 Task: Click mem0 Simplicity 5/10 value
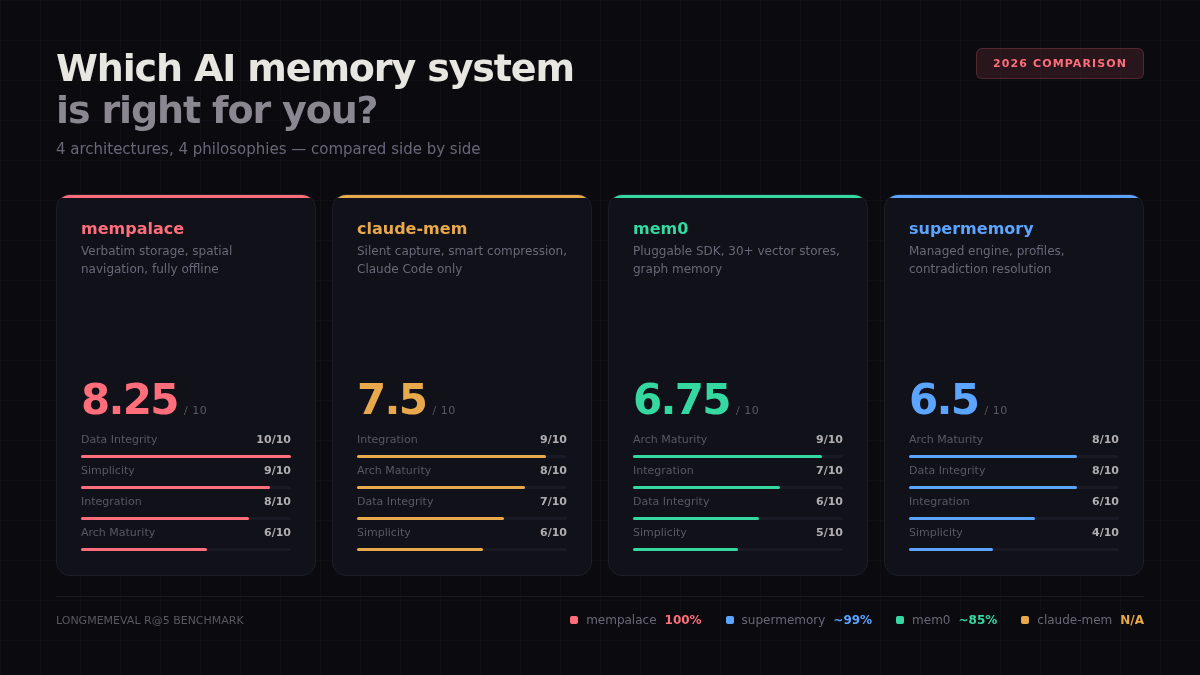pyautogui.click(x=829, y=532)
